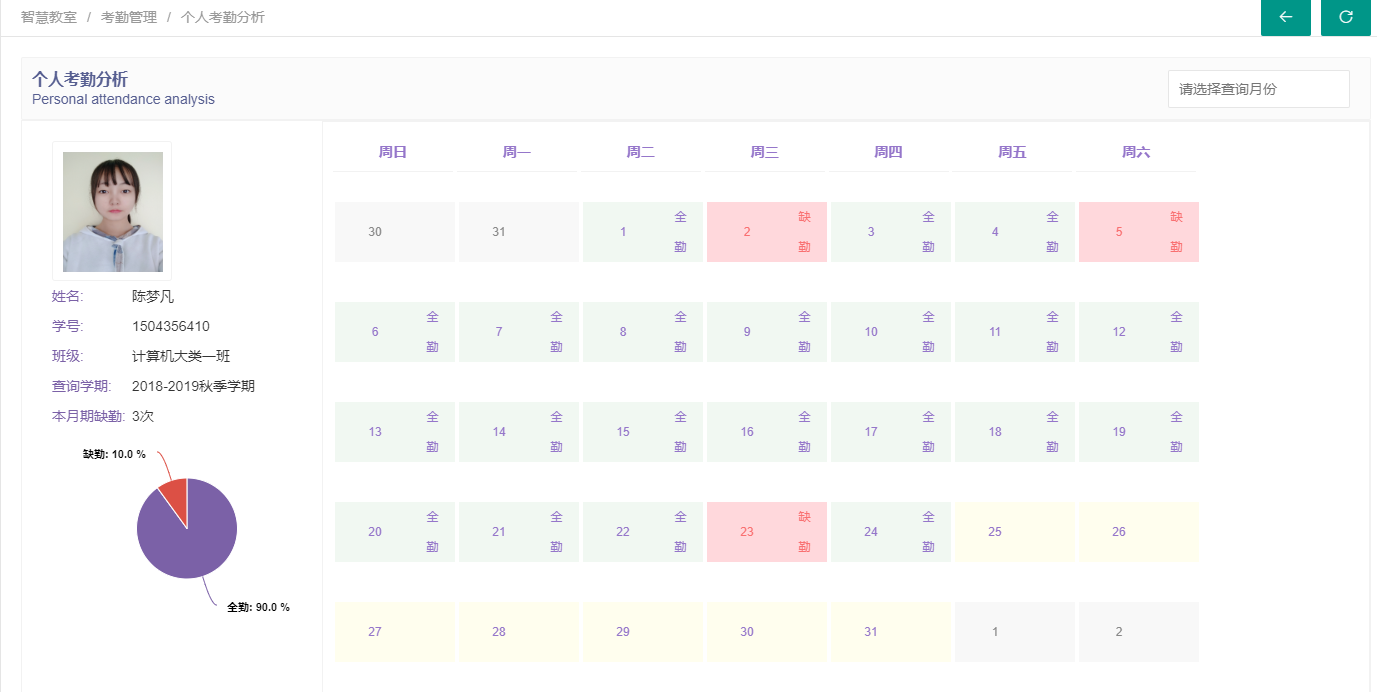Click the student profile photo
The height and width of the screenshot is (692, 1377).
[113, 212]
